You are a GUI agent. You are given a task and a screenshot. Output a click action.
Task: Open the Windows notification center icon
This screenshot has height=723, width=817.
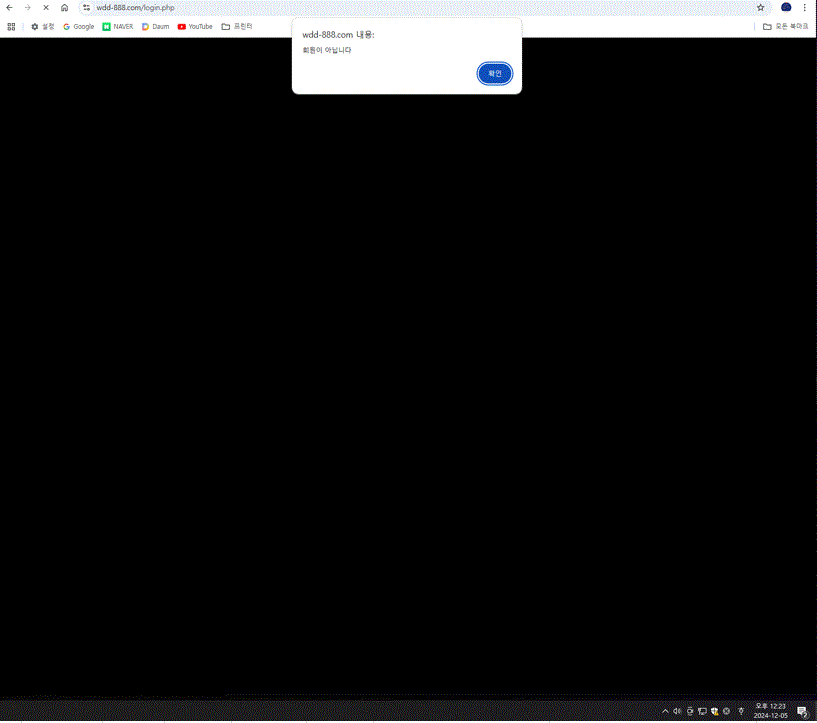802,711
